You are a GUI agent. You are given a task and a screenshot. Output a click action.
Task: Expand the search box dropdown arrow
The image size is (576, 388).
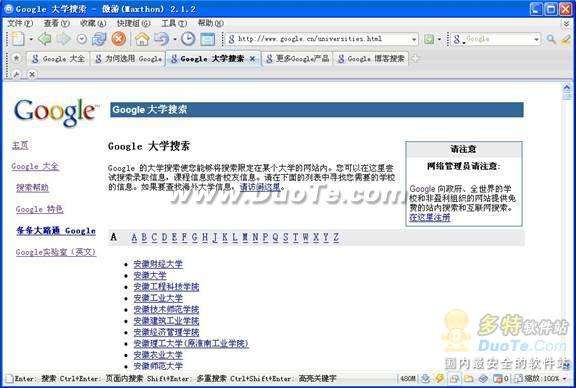536,39
